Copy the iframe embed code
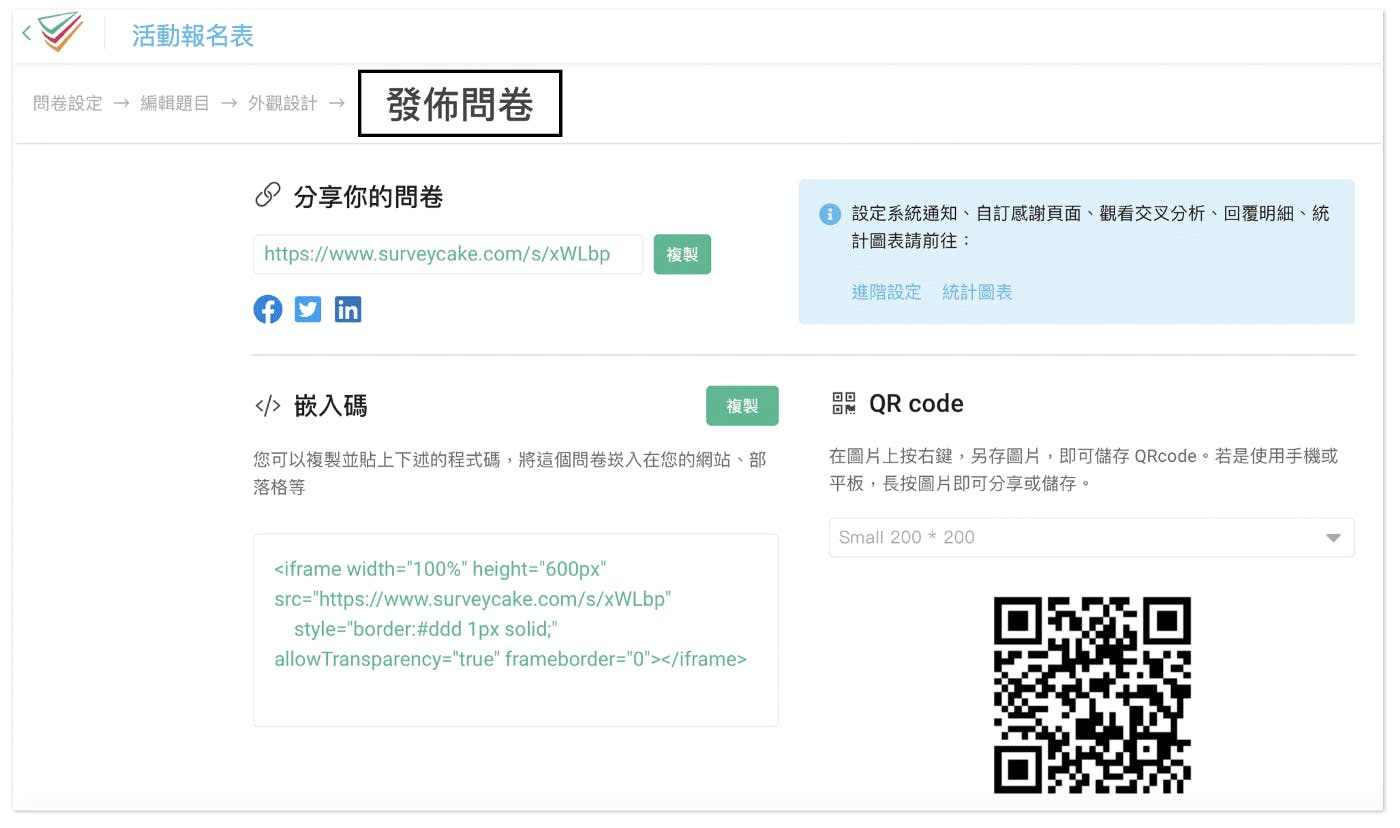Viewport: 1400px width, 828px height. [742, 406]
